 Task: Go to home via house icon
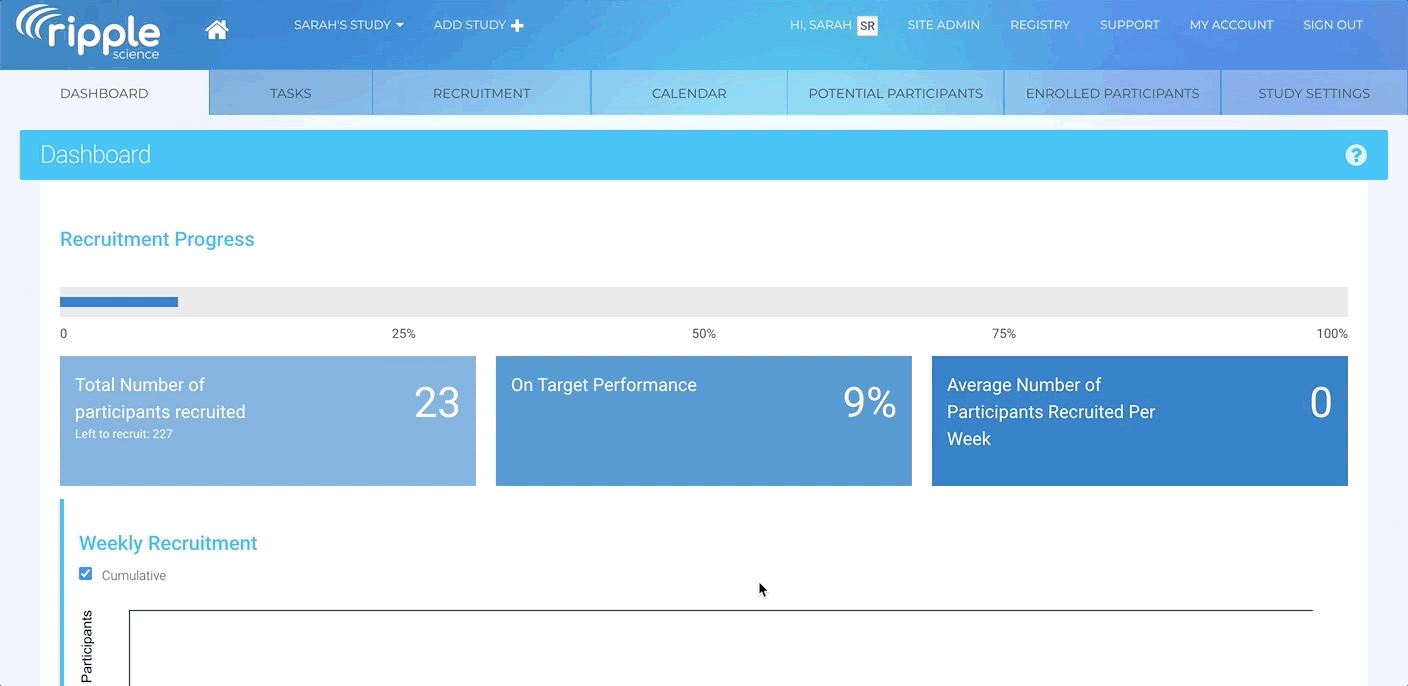tap(217, 29)
